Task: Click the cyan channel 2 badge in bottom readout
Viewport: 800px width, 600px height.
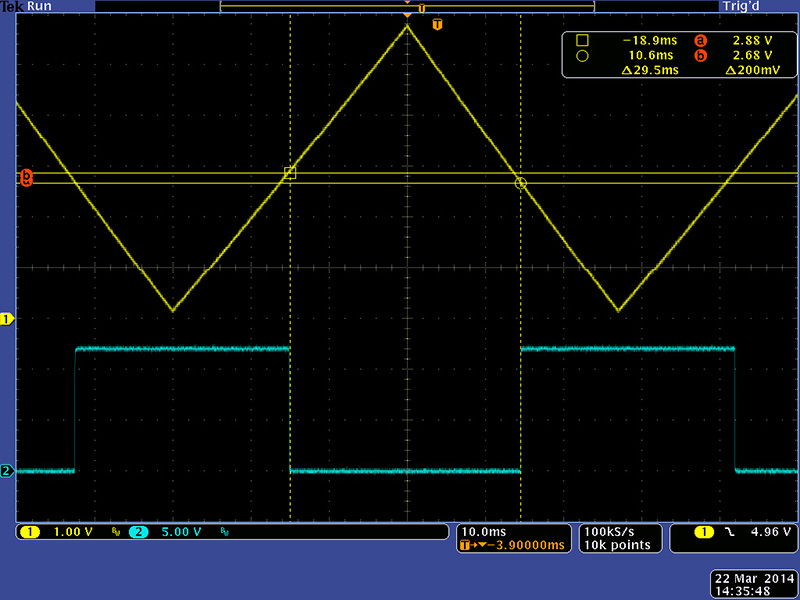Action: pyautogui.click(x=139, y=532)
